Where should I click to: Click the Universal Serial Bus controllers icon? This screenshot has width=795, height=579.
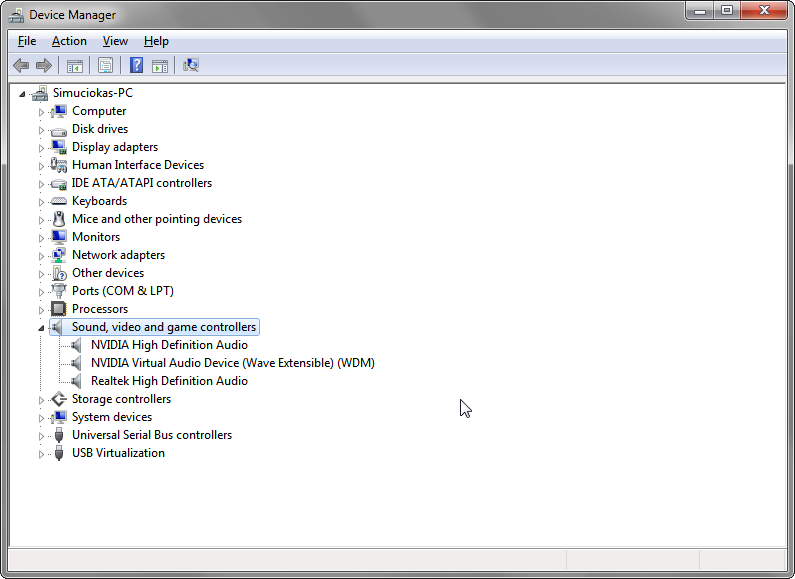coord(59,435)
